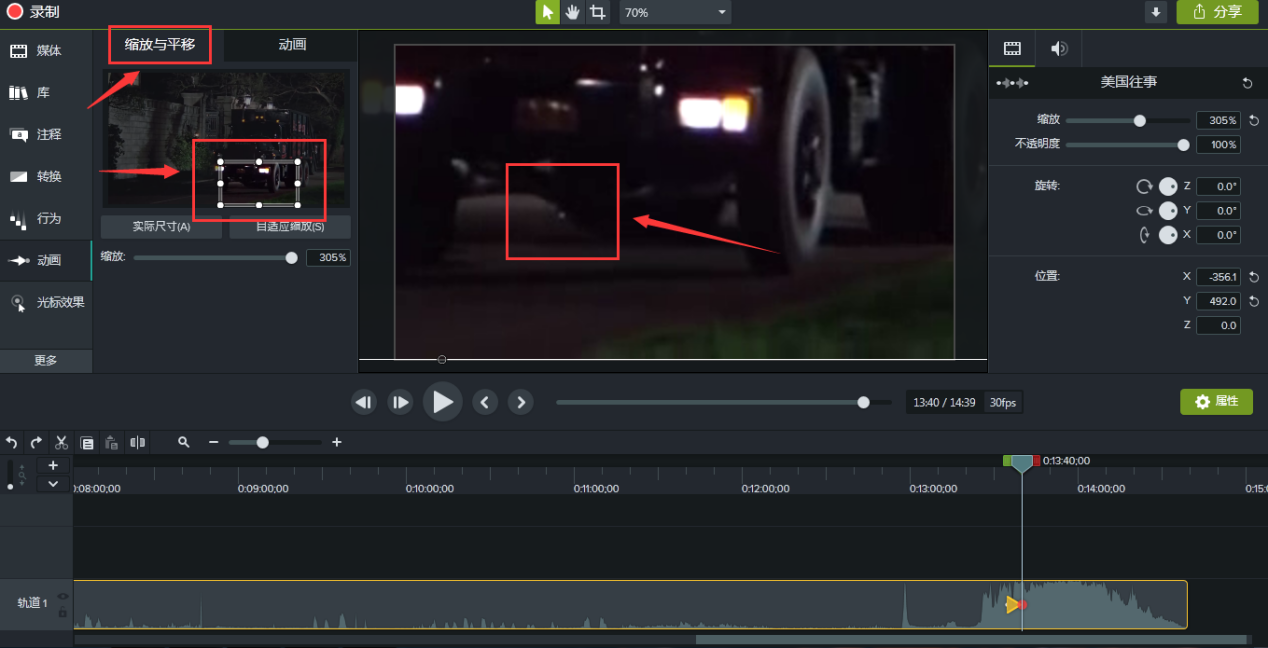Redo the last timeline action

click(x=37, y=442)
